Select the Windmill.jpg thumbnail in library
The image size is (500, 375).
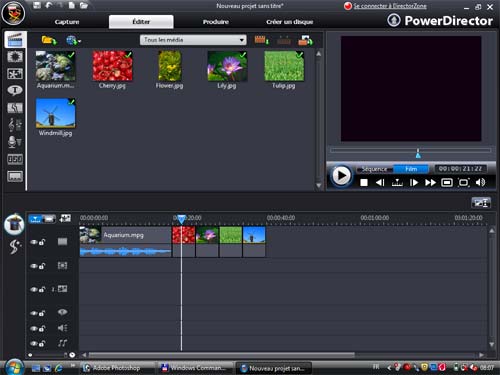[x=55, y=113]
